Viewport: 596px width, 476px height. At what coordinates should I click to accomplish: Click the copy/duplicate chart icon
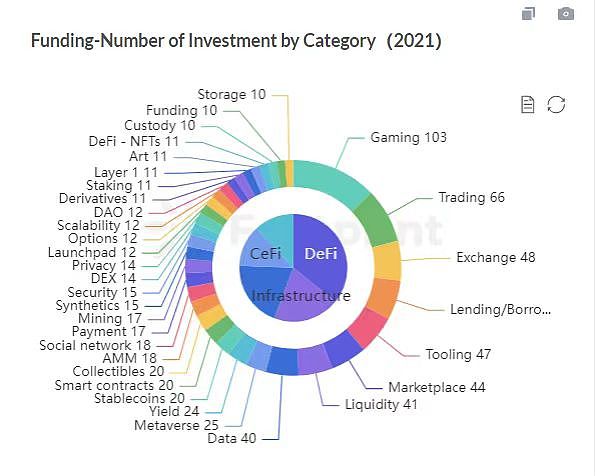[x=528, y=14]
